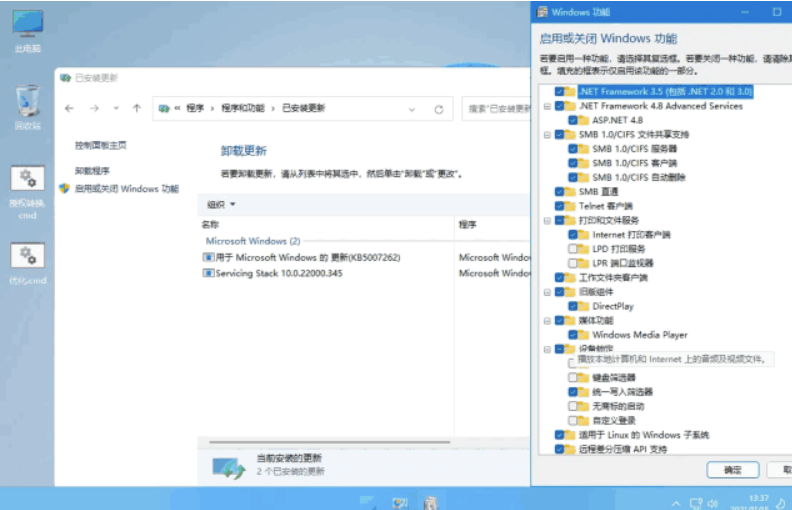The image size is (792, 510).
Task: Enable LPD 打印服务 checkbox
Action: (573, 249)
